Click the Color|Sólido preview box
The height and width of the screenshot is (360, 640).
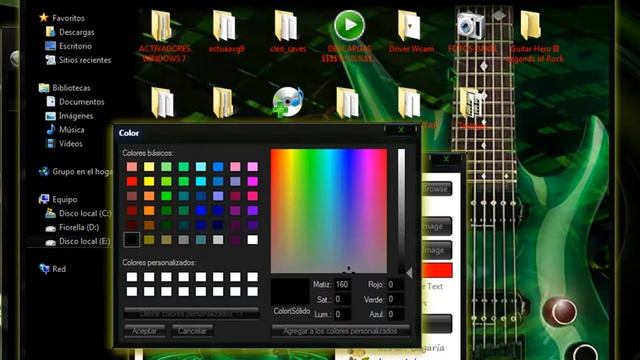coord(290,292)
